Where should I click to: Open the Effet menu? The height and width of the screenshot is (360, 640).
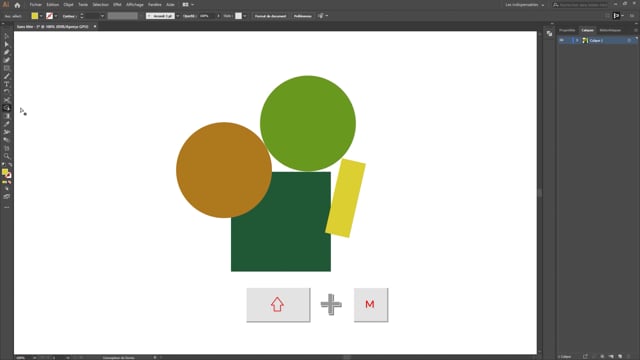click(x=117, y=4)
